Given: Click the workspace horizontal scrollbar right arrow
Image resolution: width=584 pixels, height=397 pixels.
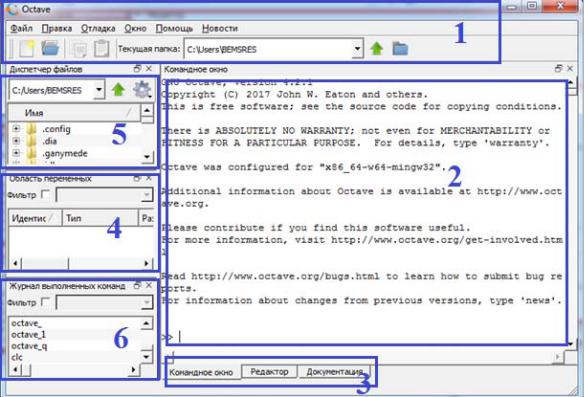Looking at the screenshot, I should [x=147, y=263].
